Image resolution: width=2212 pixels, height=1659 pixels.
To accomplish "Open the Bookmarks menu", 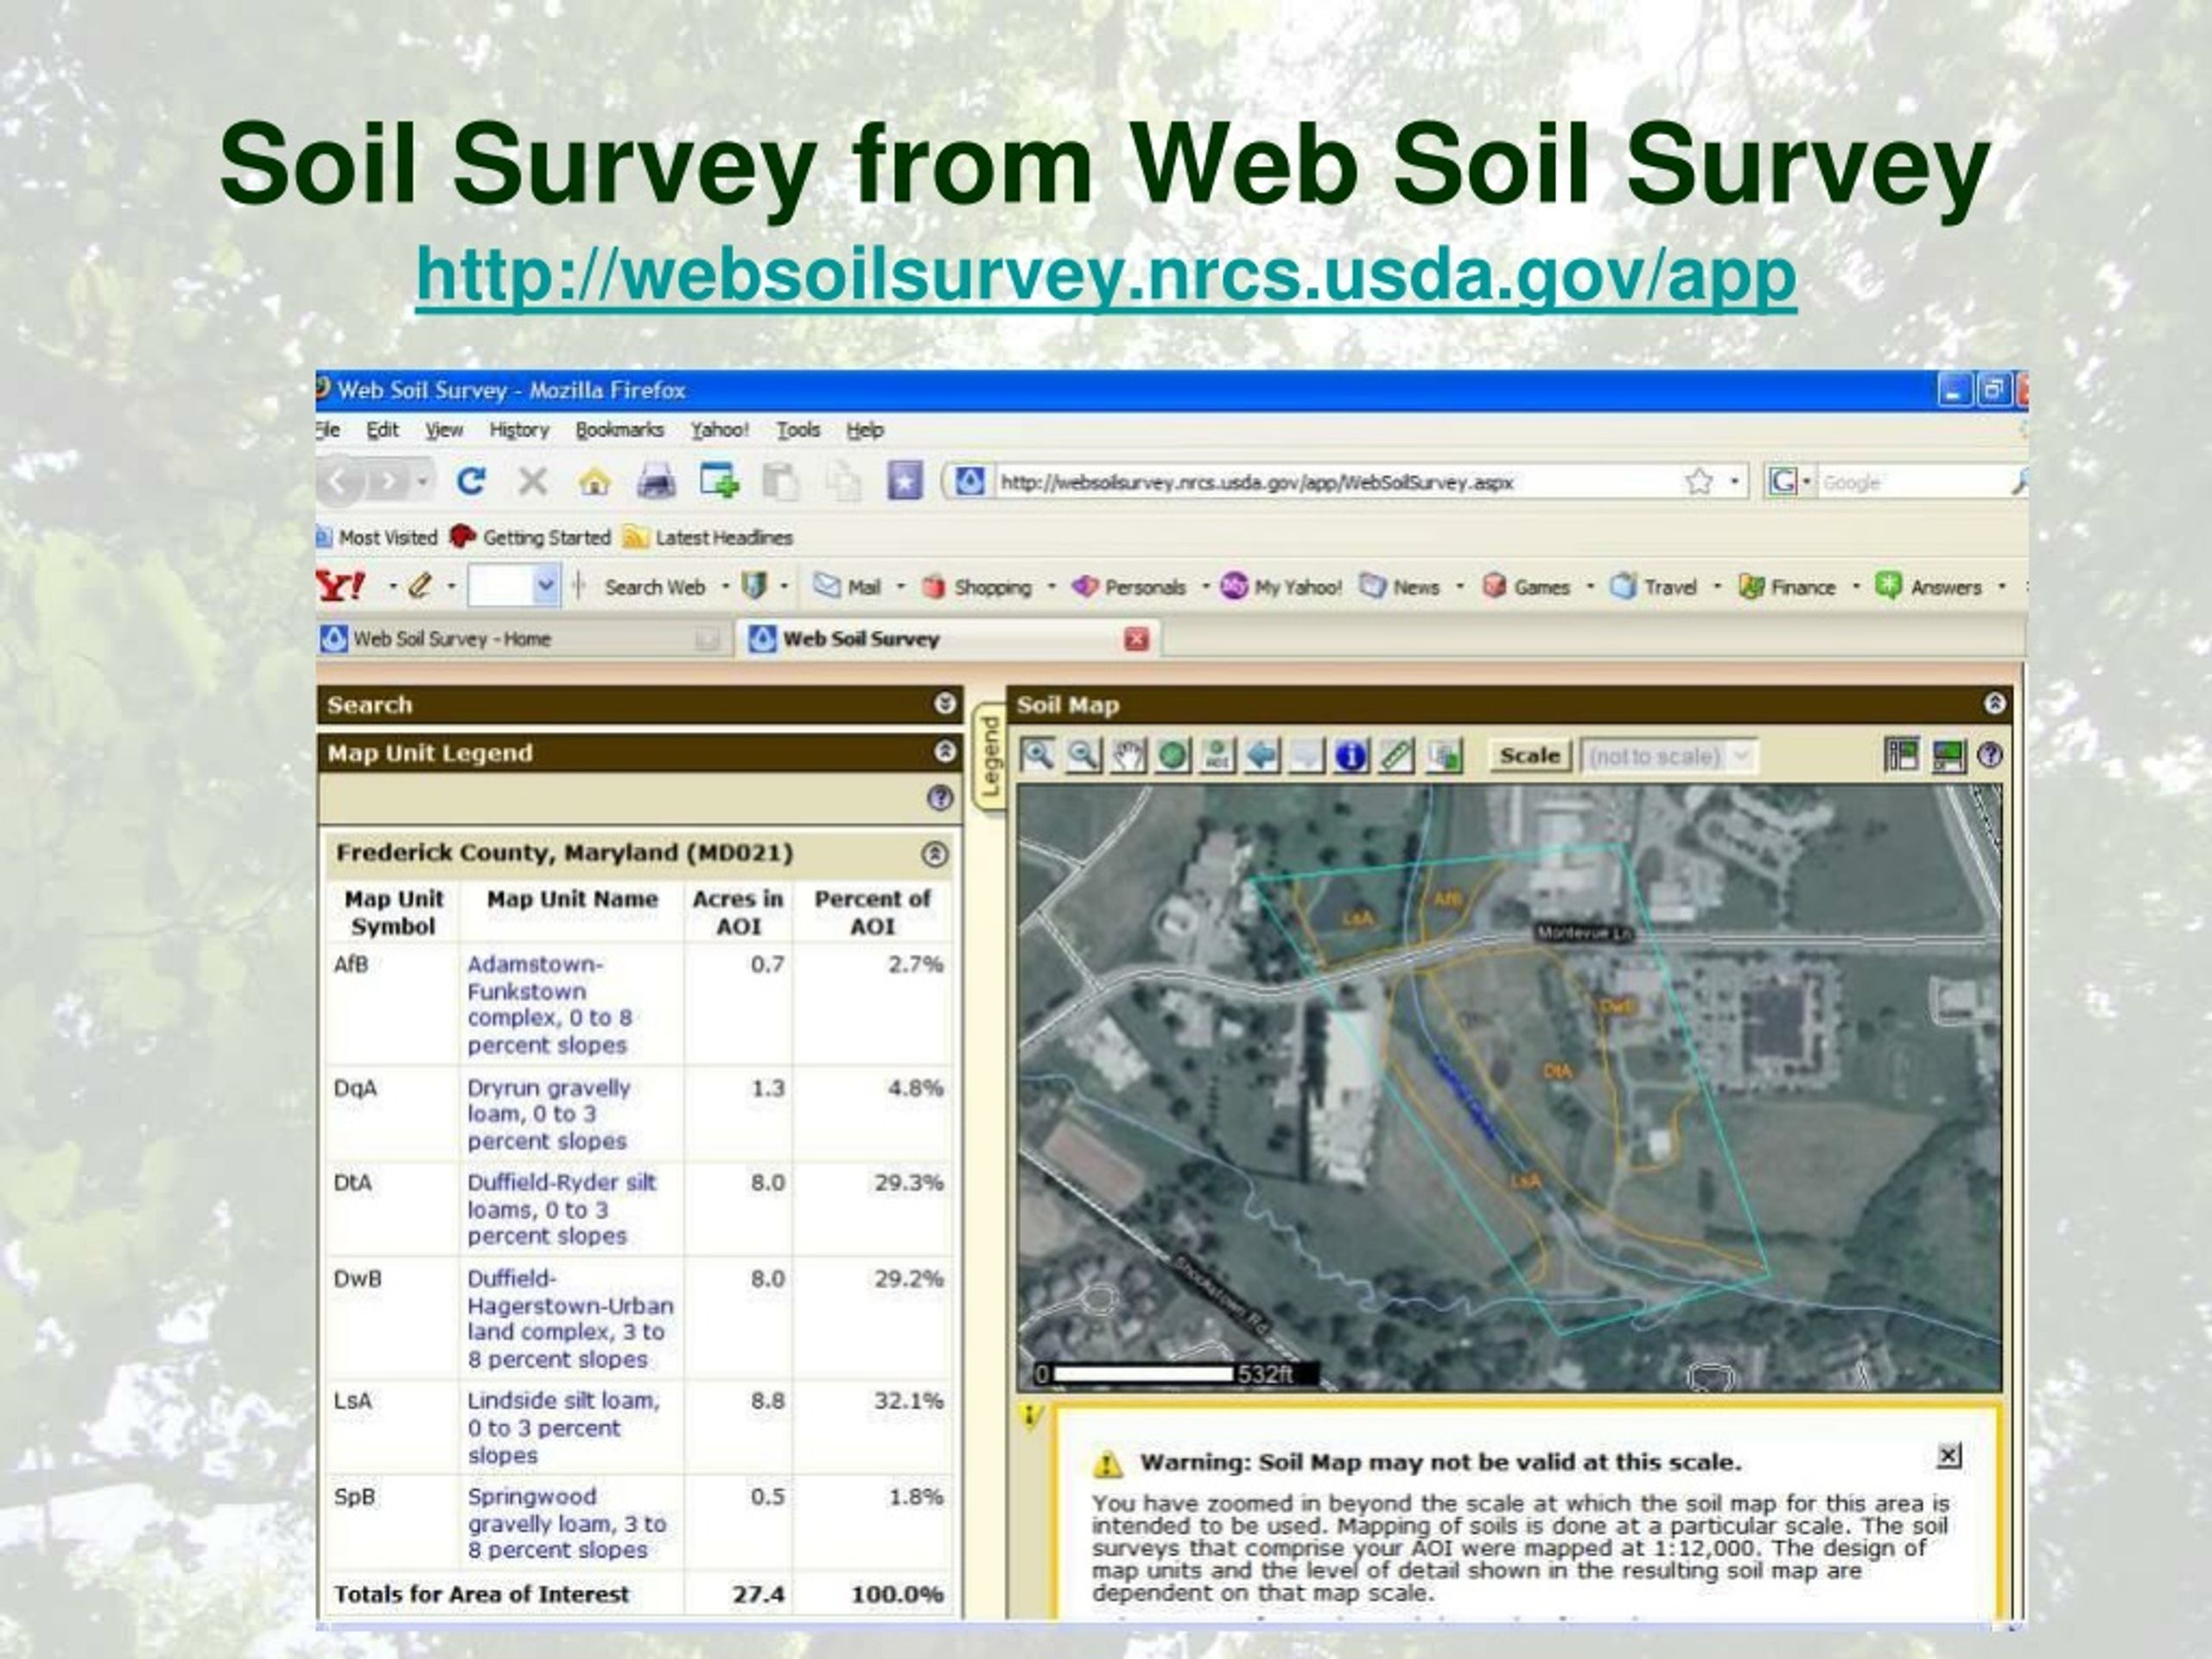I will (619, 430).
